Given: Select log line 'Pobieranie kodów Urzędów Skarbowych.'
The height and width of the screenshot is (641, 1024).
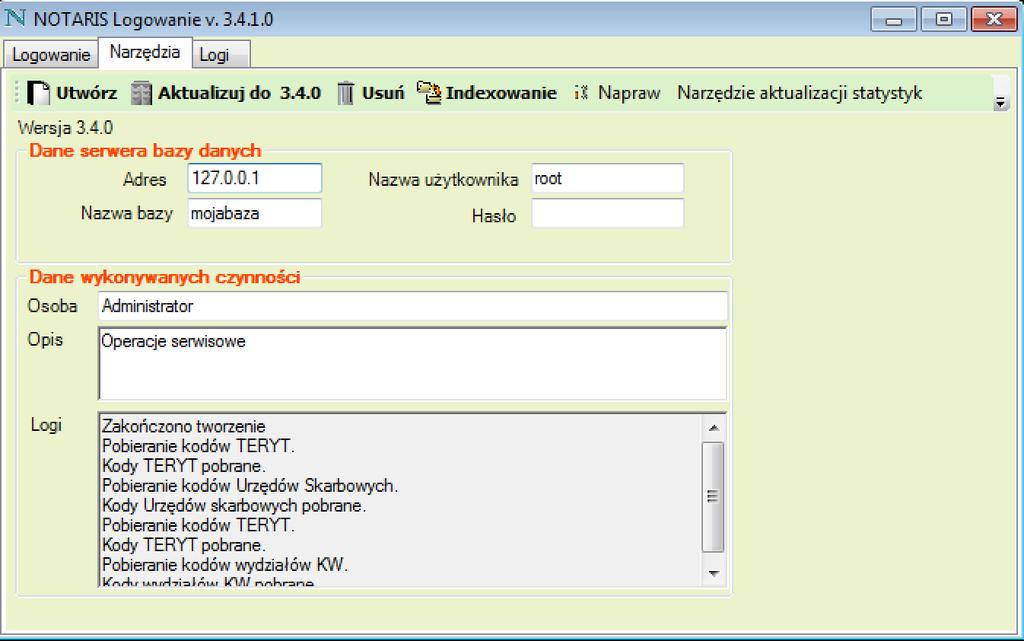Looking at the screenshot, I should pyautogui.click(x=250, y=486).
